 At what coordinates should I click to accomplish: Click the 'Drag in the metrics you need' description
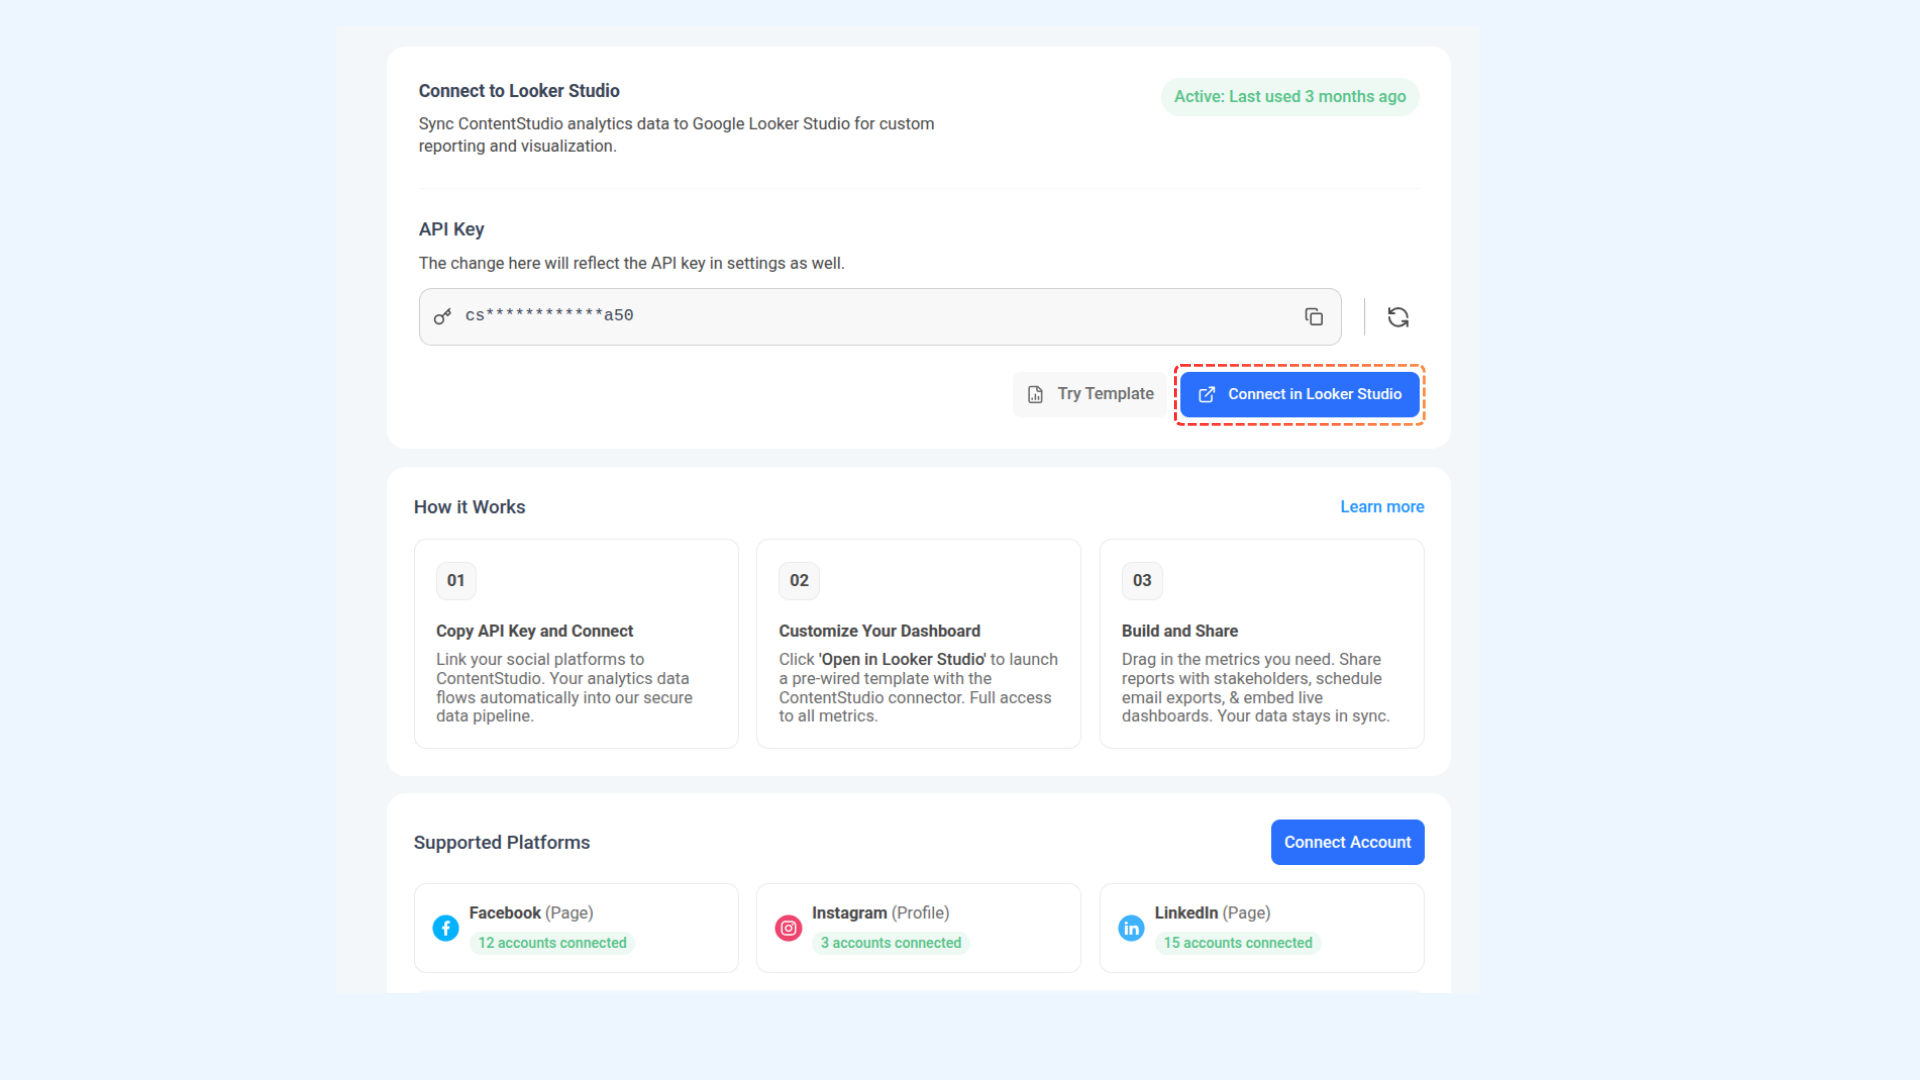click(1255, 688)
